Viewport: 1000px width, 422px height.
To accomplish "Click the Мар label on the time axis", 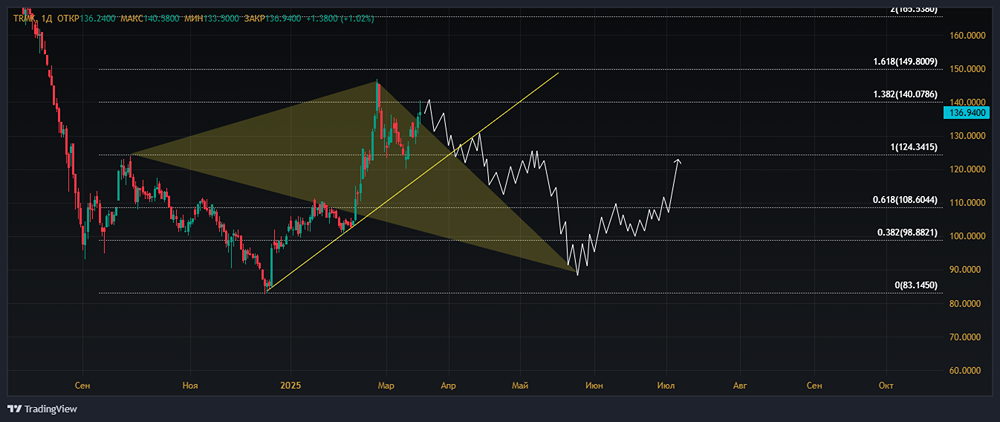I will click(386, 386).
